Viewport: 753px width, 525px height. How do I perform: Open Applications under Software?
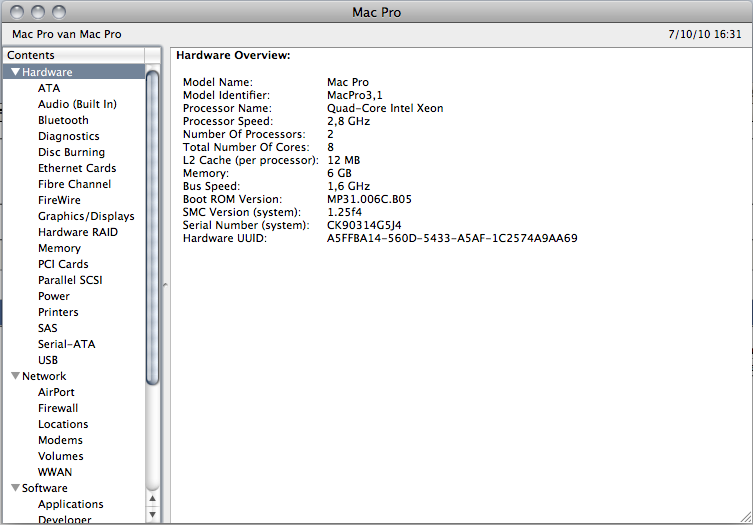tap(71, 504)
